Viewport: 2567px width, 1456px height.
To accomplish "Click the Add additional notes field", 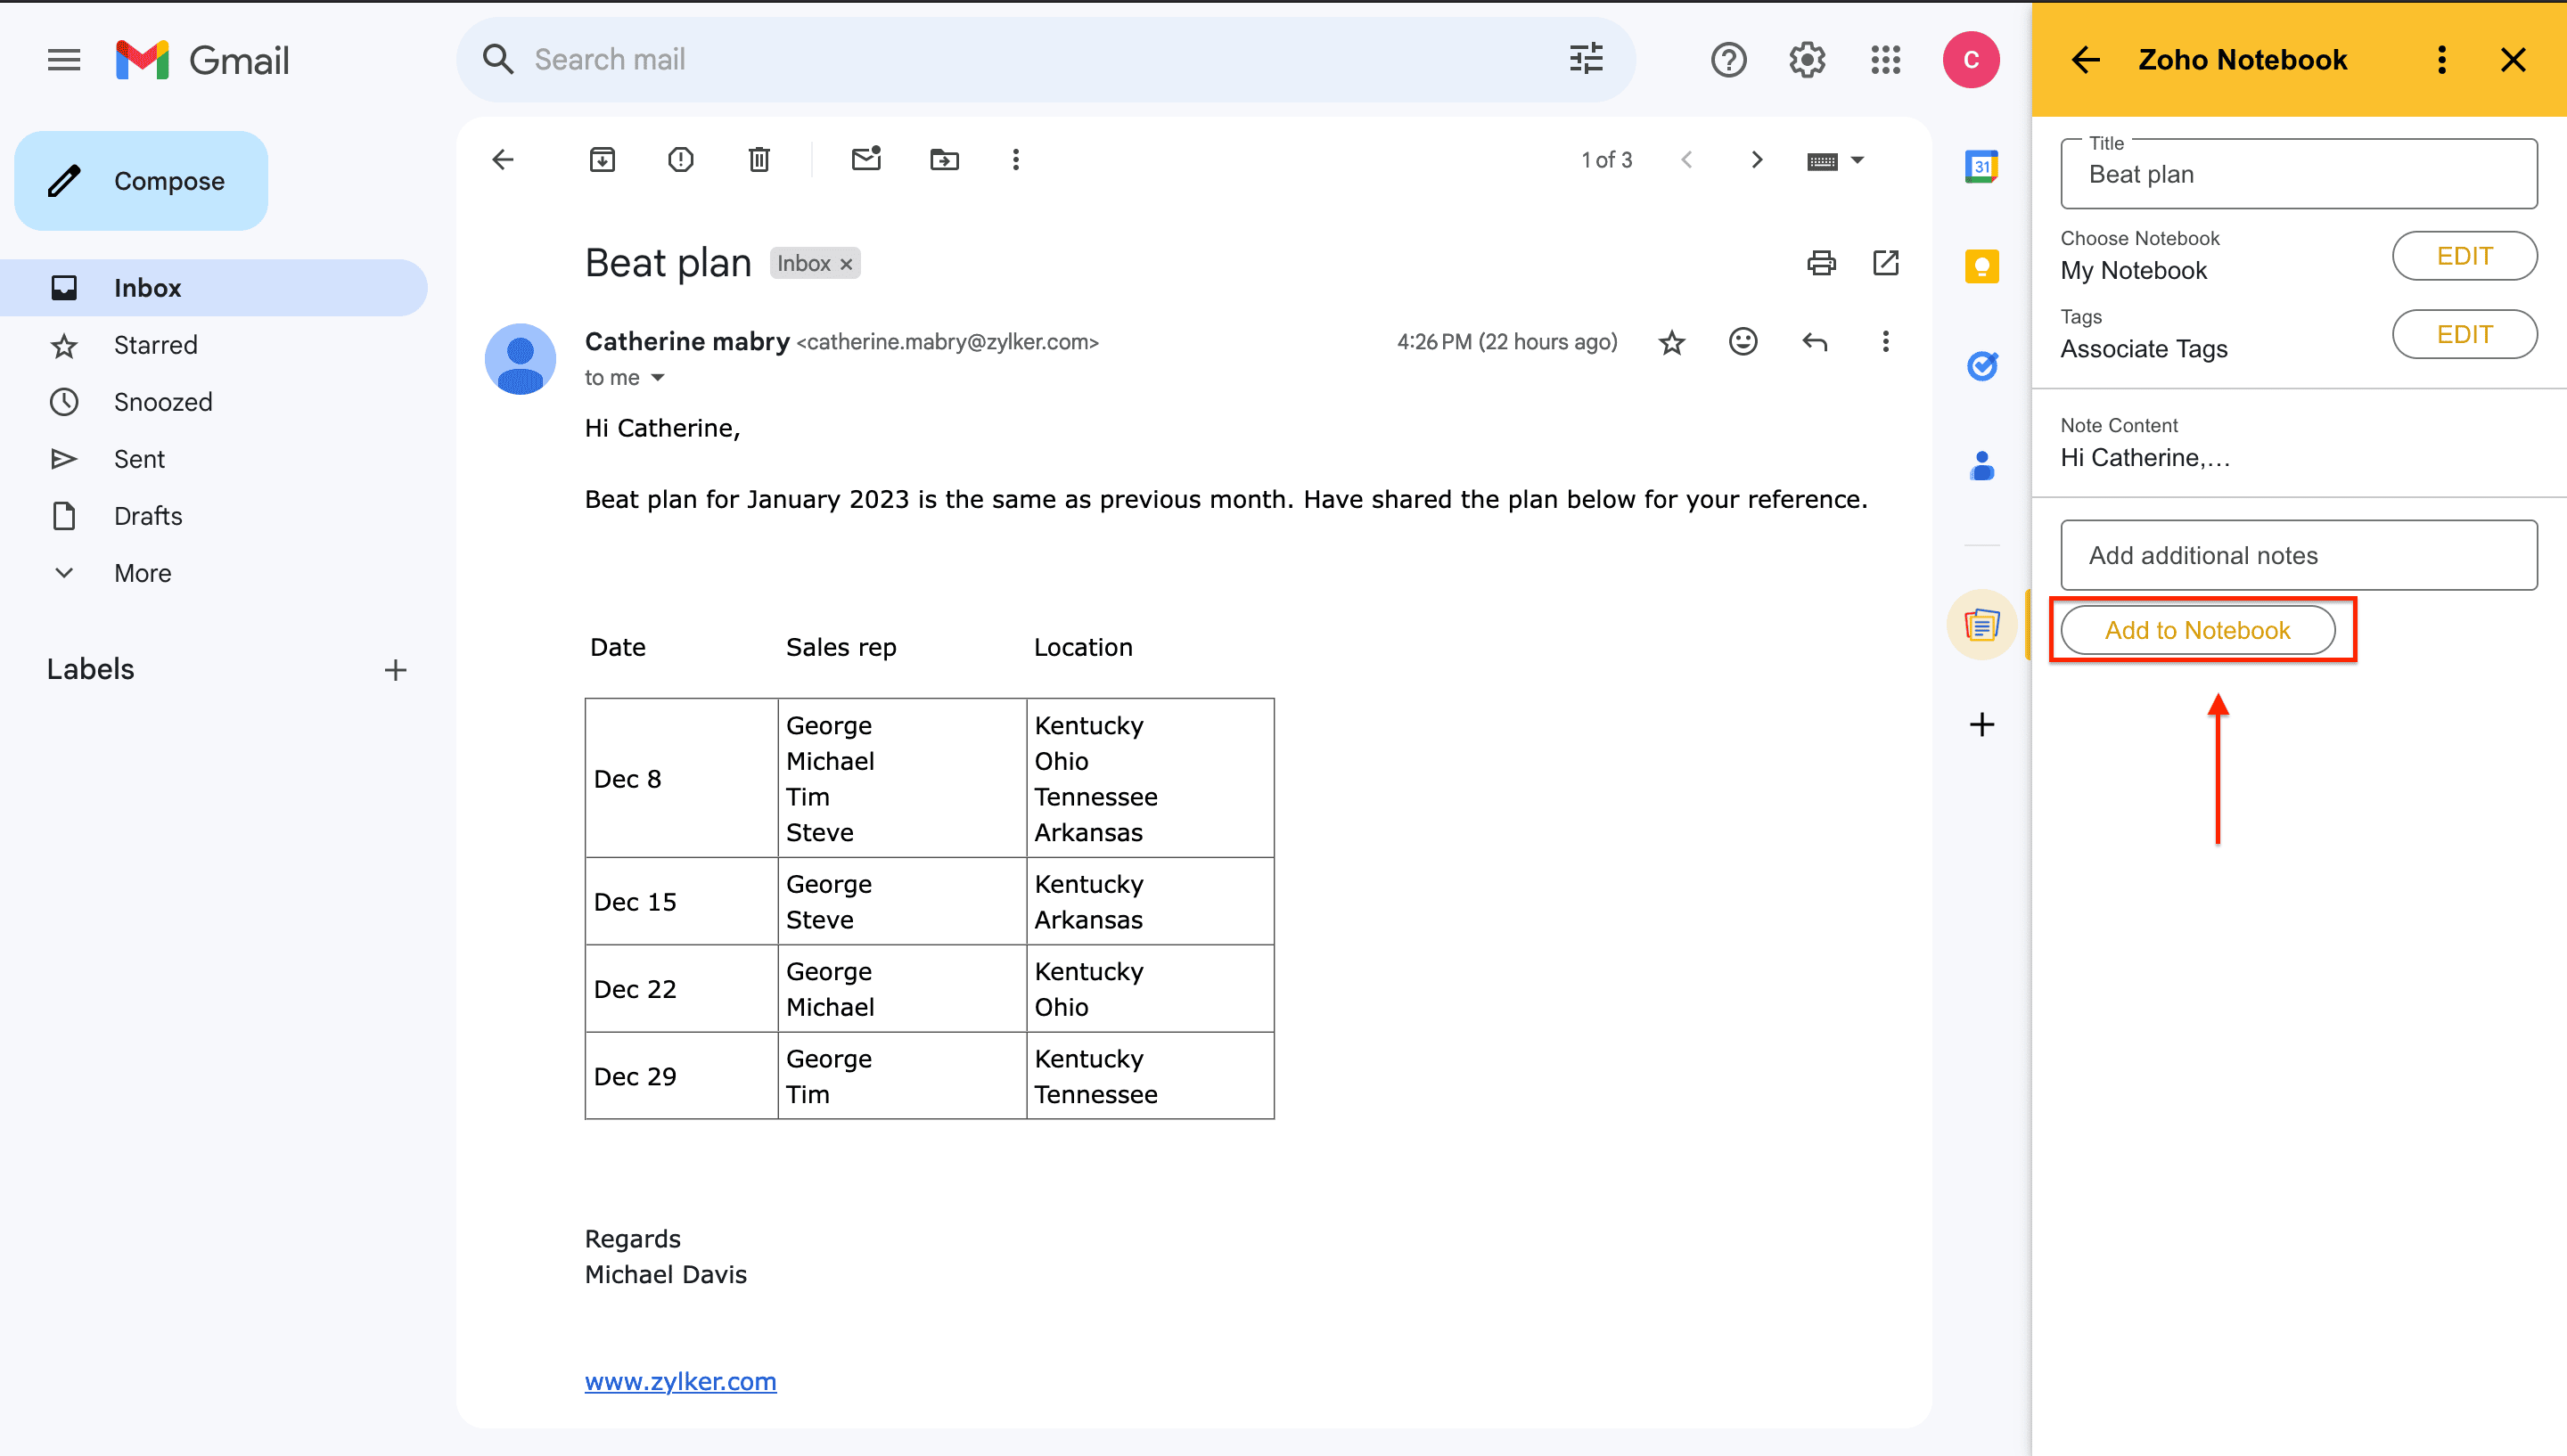I will click(2298, 555).
